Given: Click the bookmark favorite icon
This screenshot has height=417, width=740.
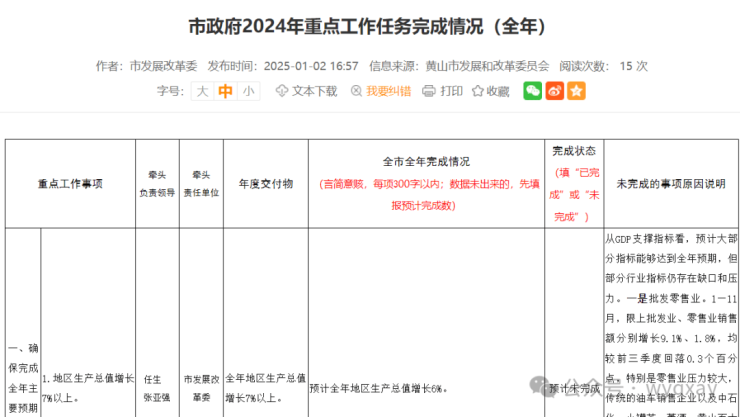Looking at the screenshot, I should (476, 91).
